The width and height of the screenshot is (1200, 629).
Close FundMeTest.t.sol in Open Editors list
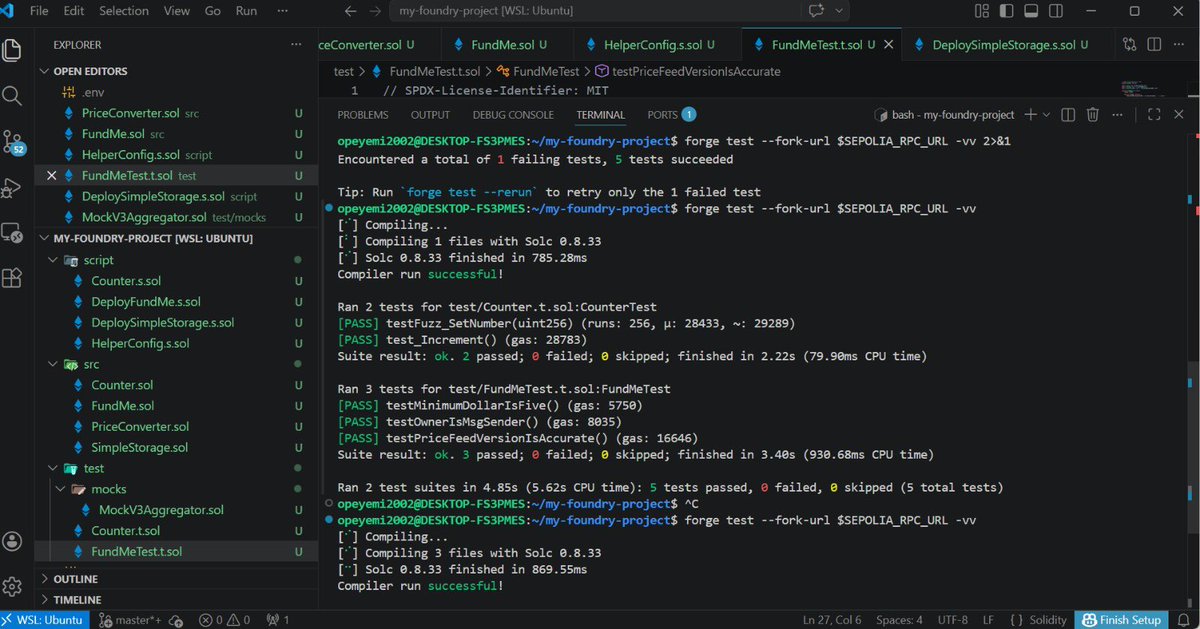[53, 175]
